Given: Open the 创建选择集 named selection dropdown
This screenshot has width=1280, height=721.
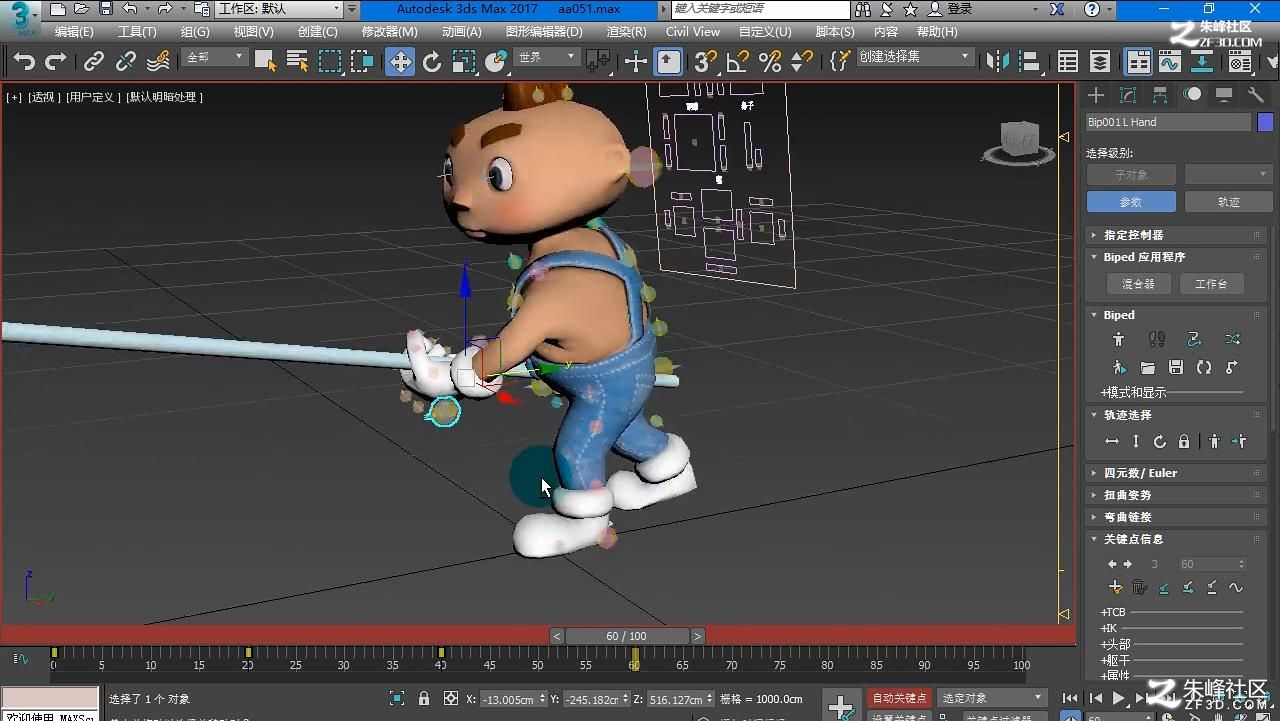Looking at the screenshot, I should (x=915, y=57).
